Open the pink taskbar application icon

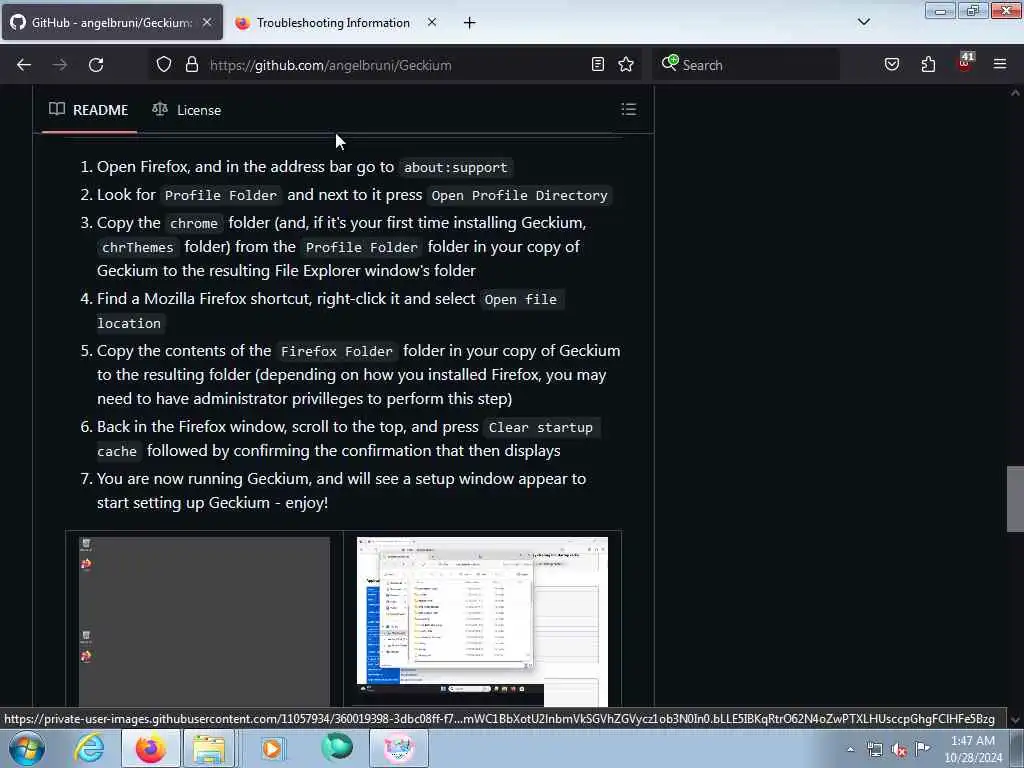(x=399, y=748)
